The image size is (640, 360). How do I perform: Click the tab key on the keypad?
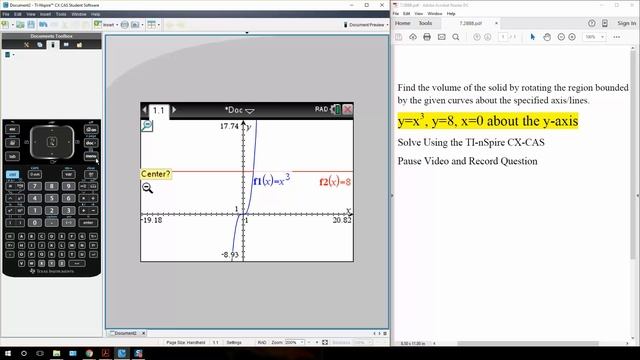pyautogui.click(x=12, y=156)
